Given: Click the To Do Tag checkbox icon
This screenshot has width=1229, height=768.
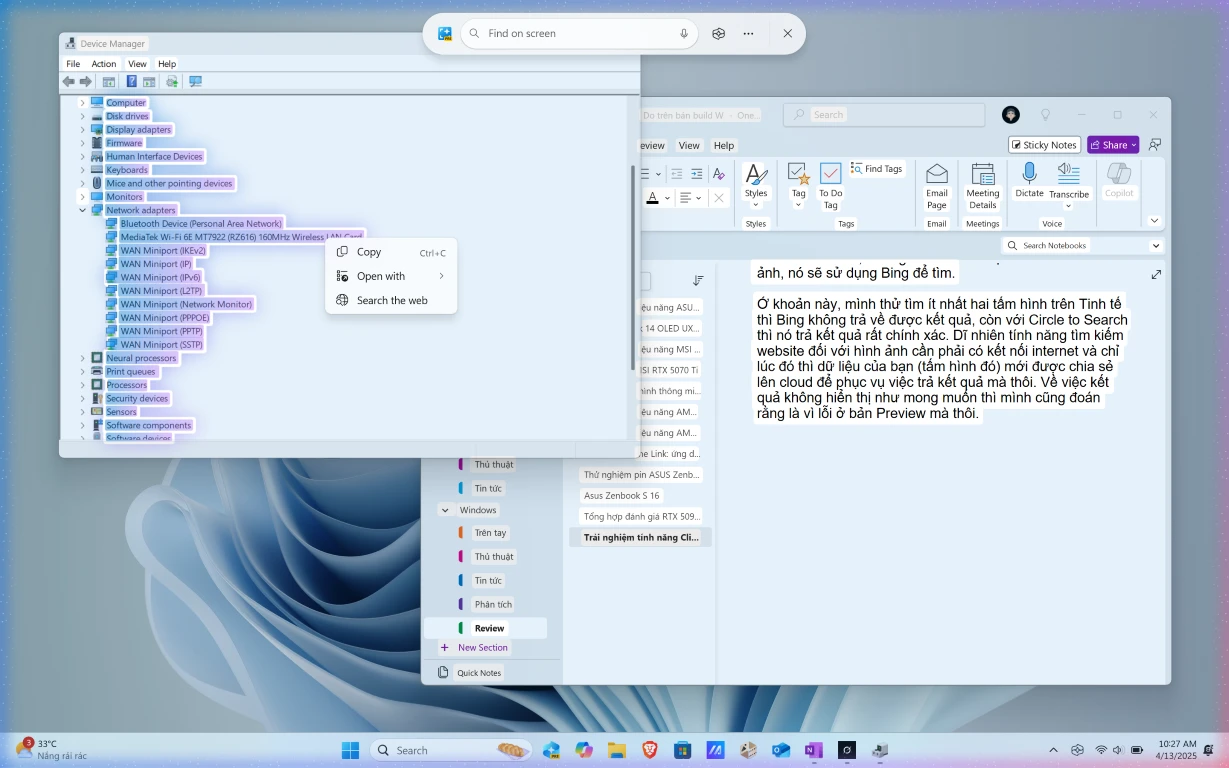Looking at the screenshot, I should (830, 174).
